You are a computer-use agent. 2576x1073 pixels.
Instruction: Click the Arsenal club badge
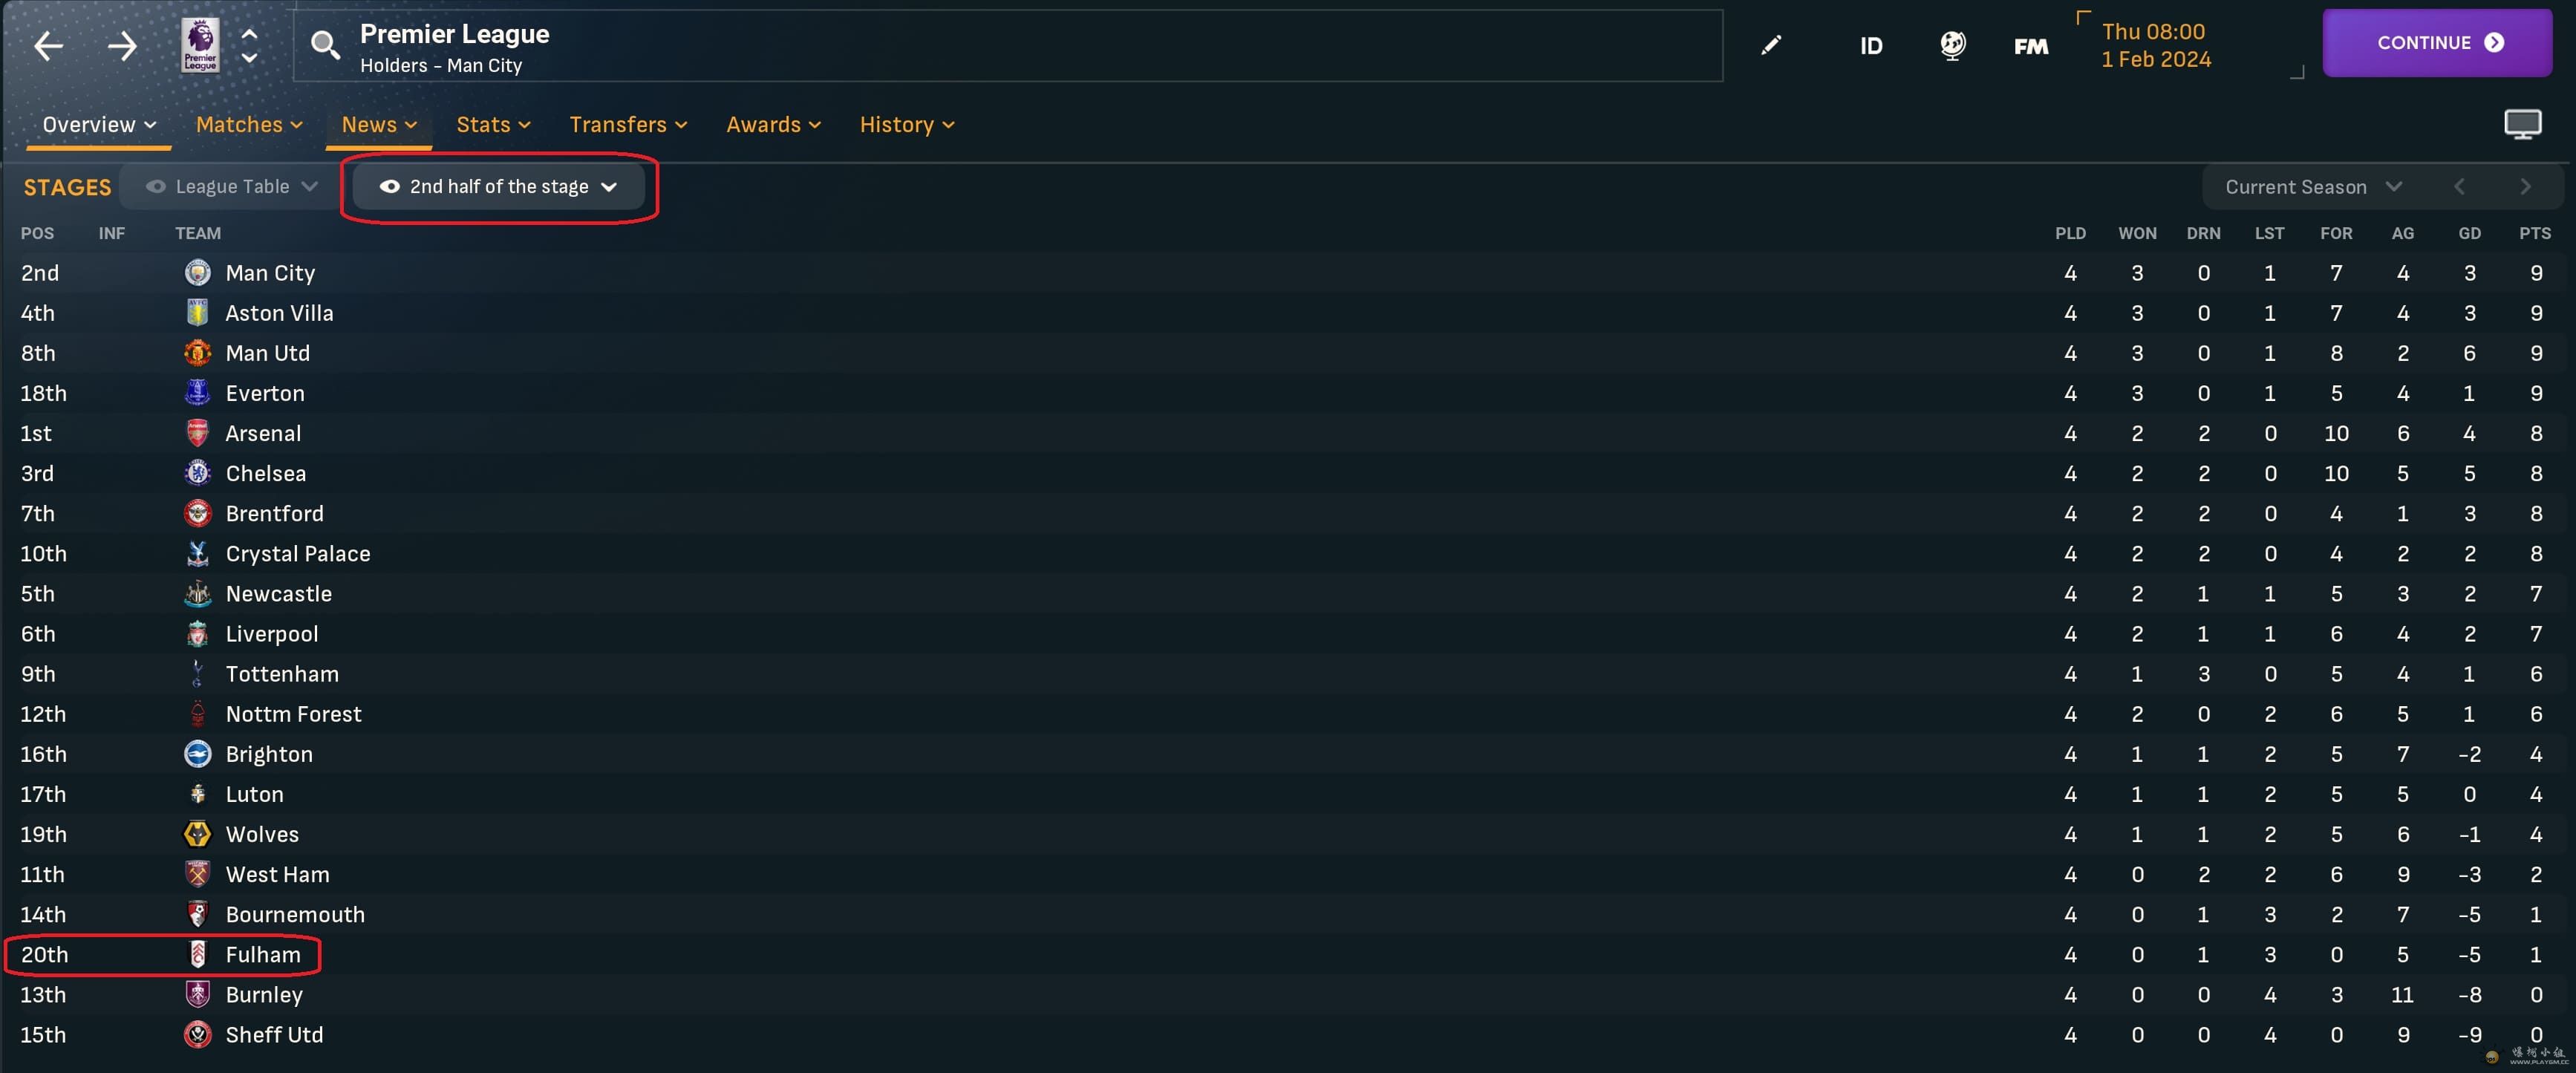point(198,433)
